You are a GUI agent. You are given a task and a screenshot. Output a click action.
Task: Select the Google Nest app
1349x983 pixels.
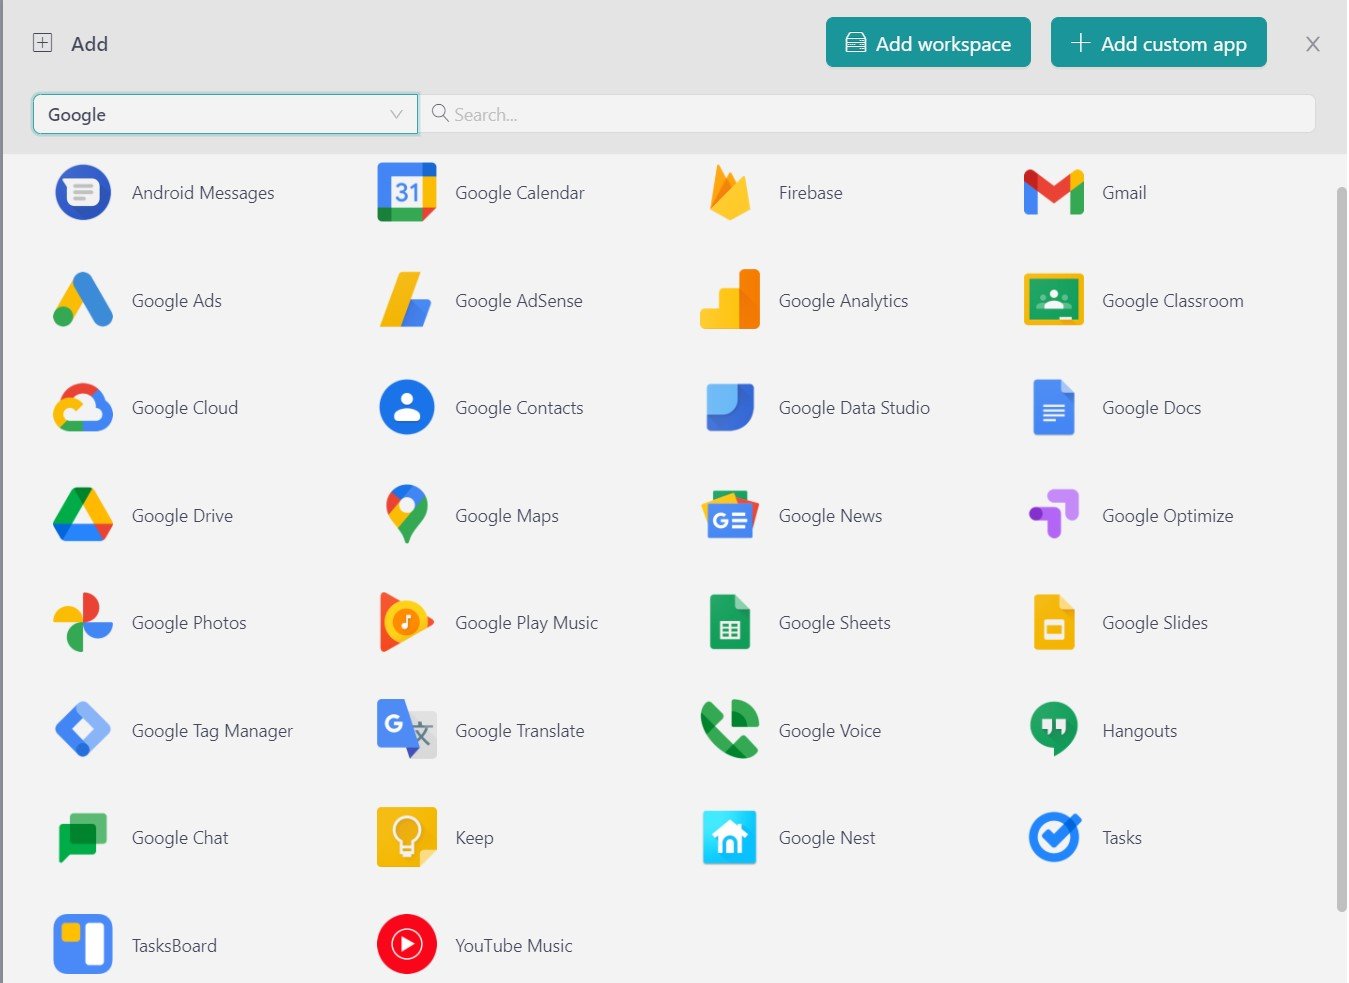click(x=728, y=837)
